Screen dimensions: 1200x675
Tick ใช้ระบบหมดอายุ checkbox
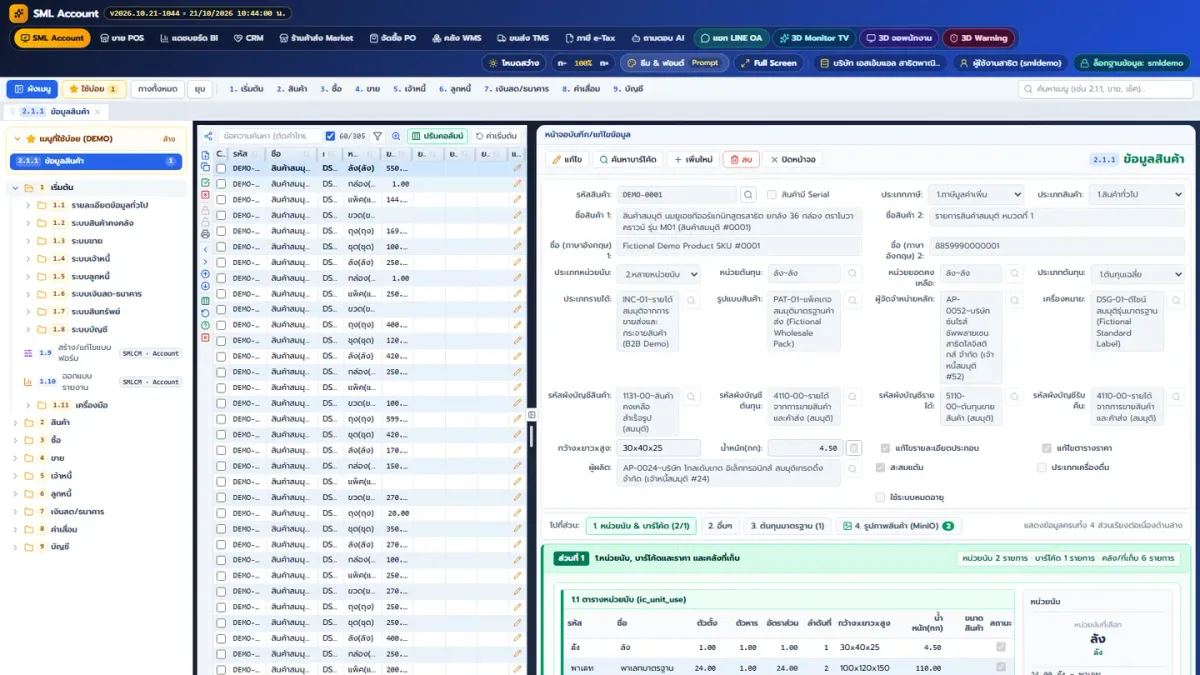point(880,497)
